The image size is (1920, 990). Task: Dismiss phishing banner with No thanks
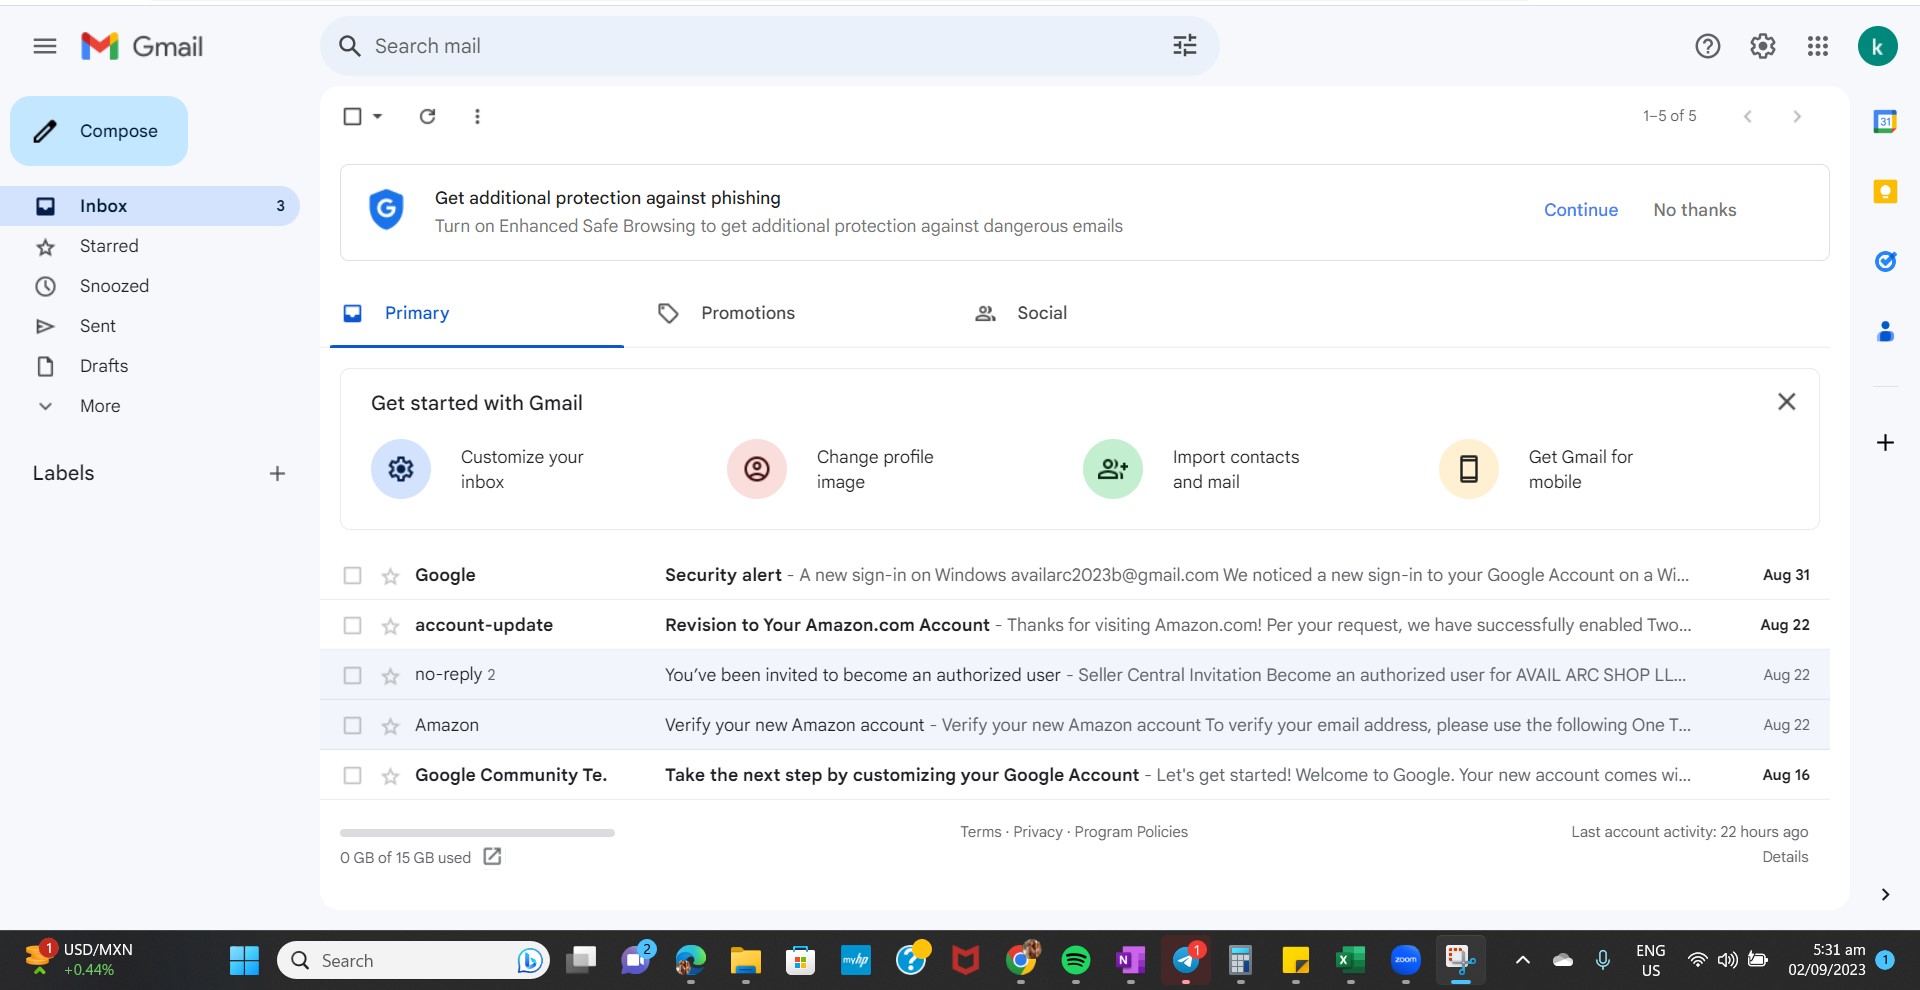click(x=1694, y=210)
